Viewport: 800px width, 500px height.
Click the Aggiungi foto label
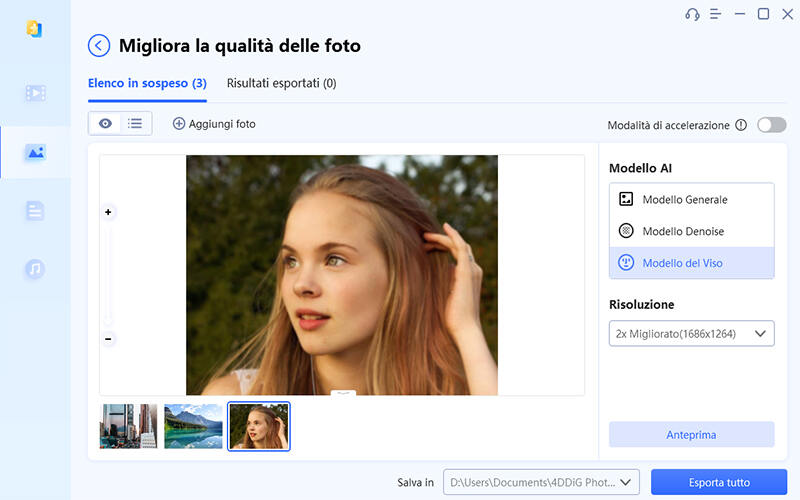point(222,124)
